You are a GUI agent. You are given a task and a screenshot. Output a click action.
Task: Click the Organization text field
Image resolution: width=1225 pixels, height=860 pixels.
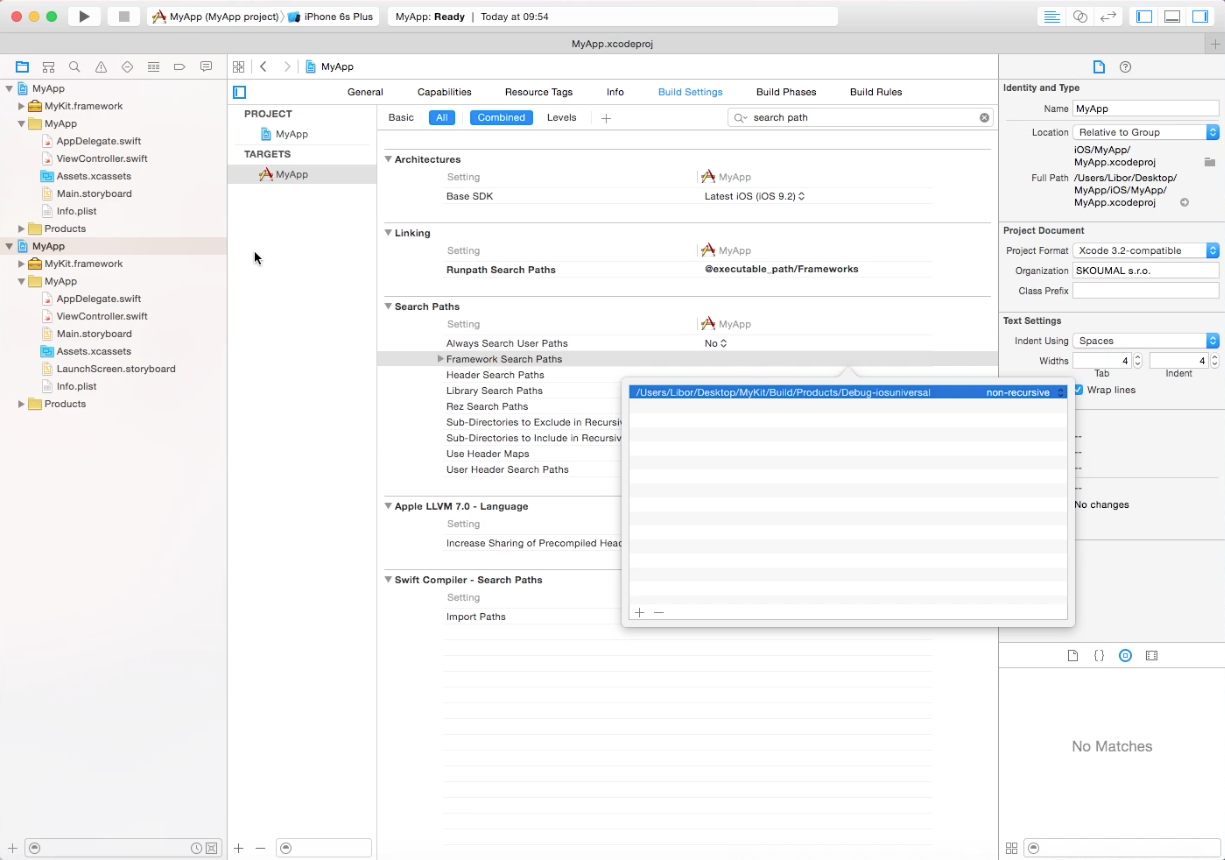(1146, 271)
